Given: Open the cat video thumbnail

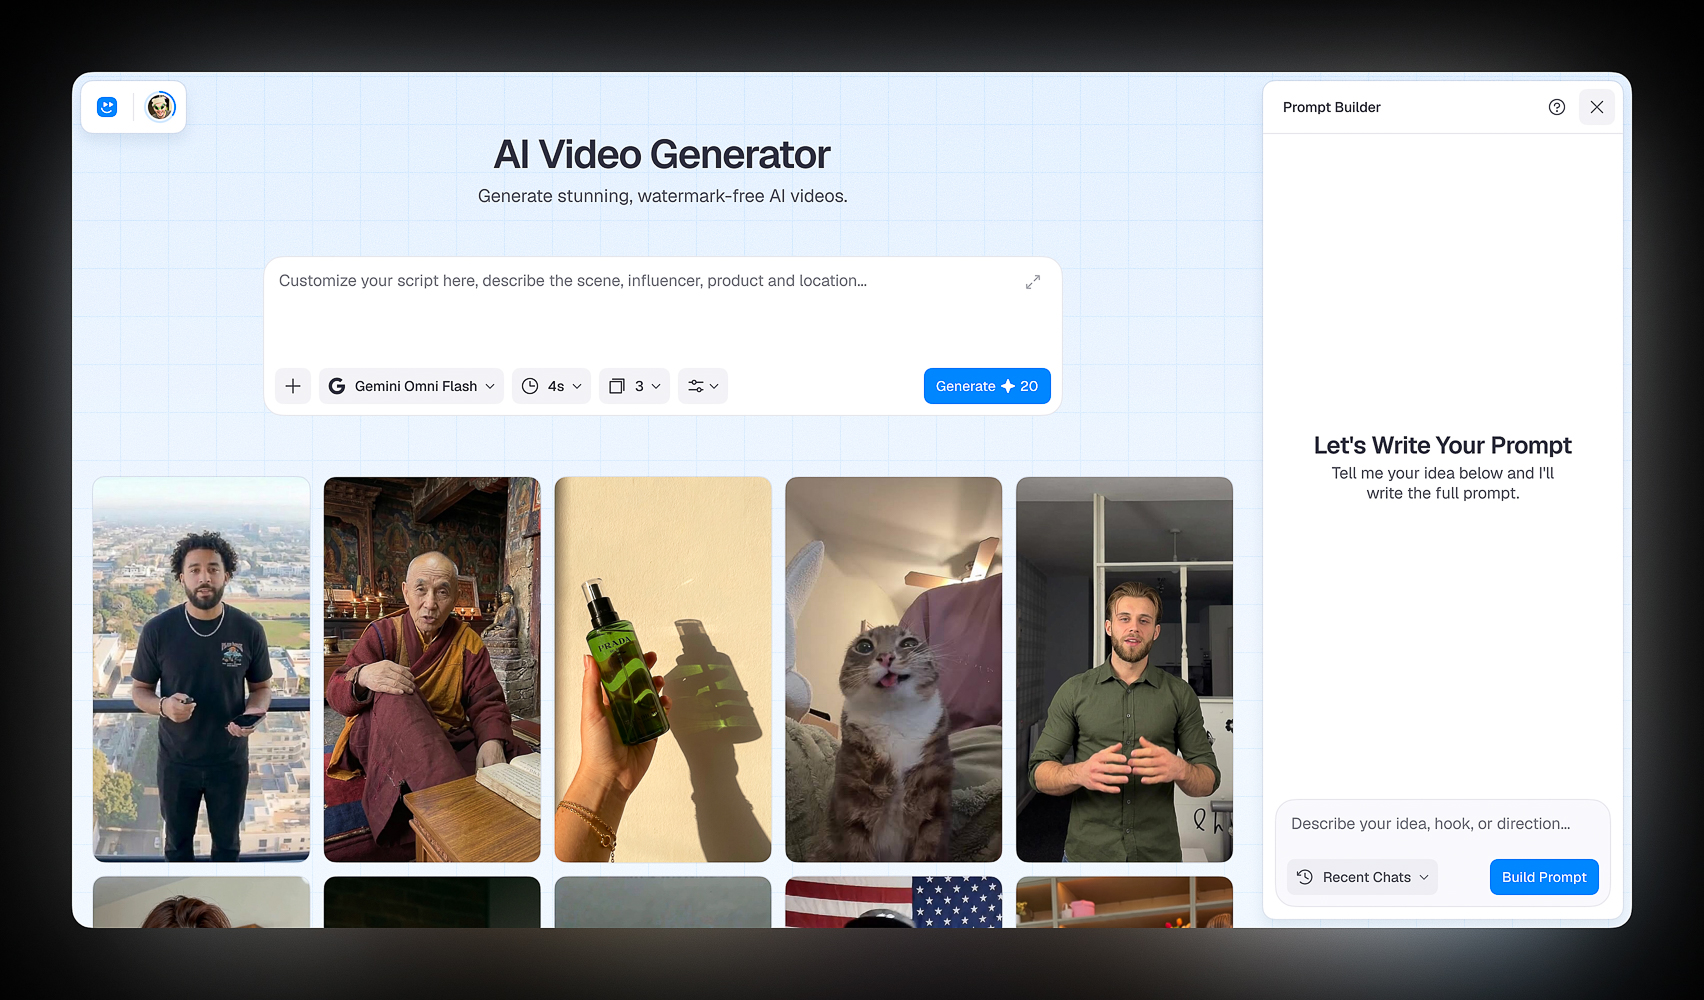Looking at the screenshot, I should [x=894, y=669].
